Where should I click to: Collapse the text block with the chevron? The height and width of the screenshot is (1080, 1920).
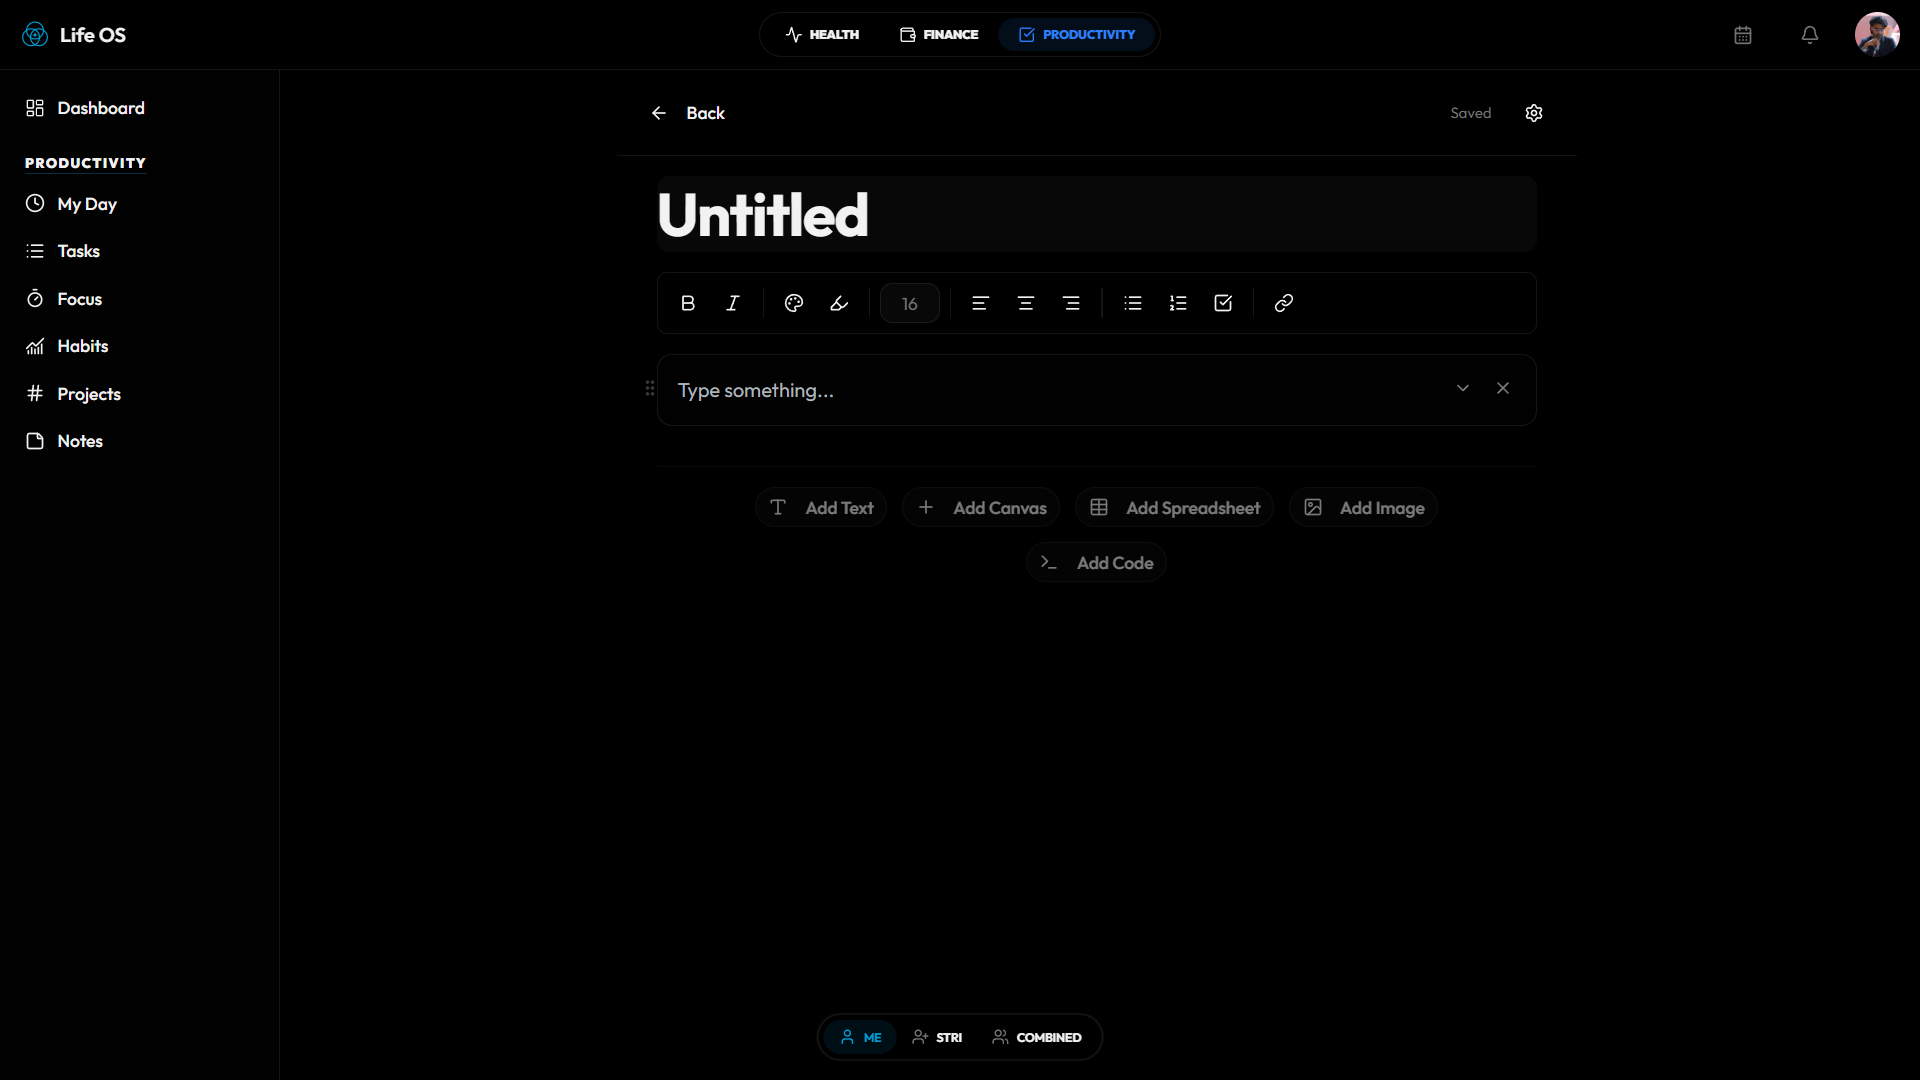tap(1463, 388)
